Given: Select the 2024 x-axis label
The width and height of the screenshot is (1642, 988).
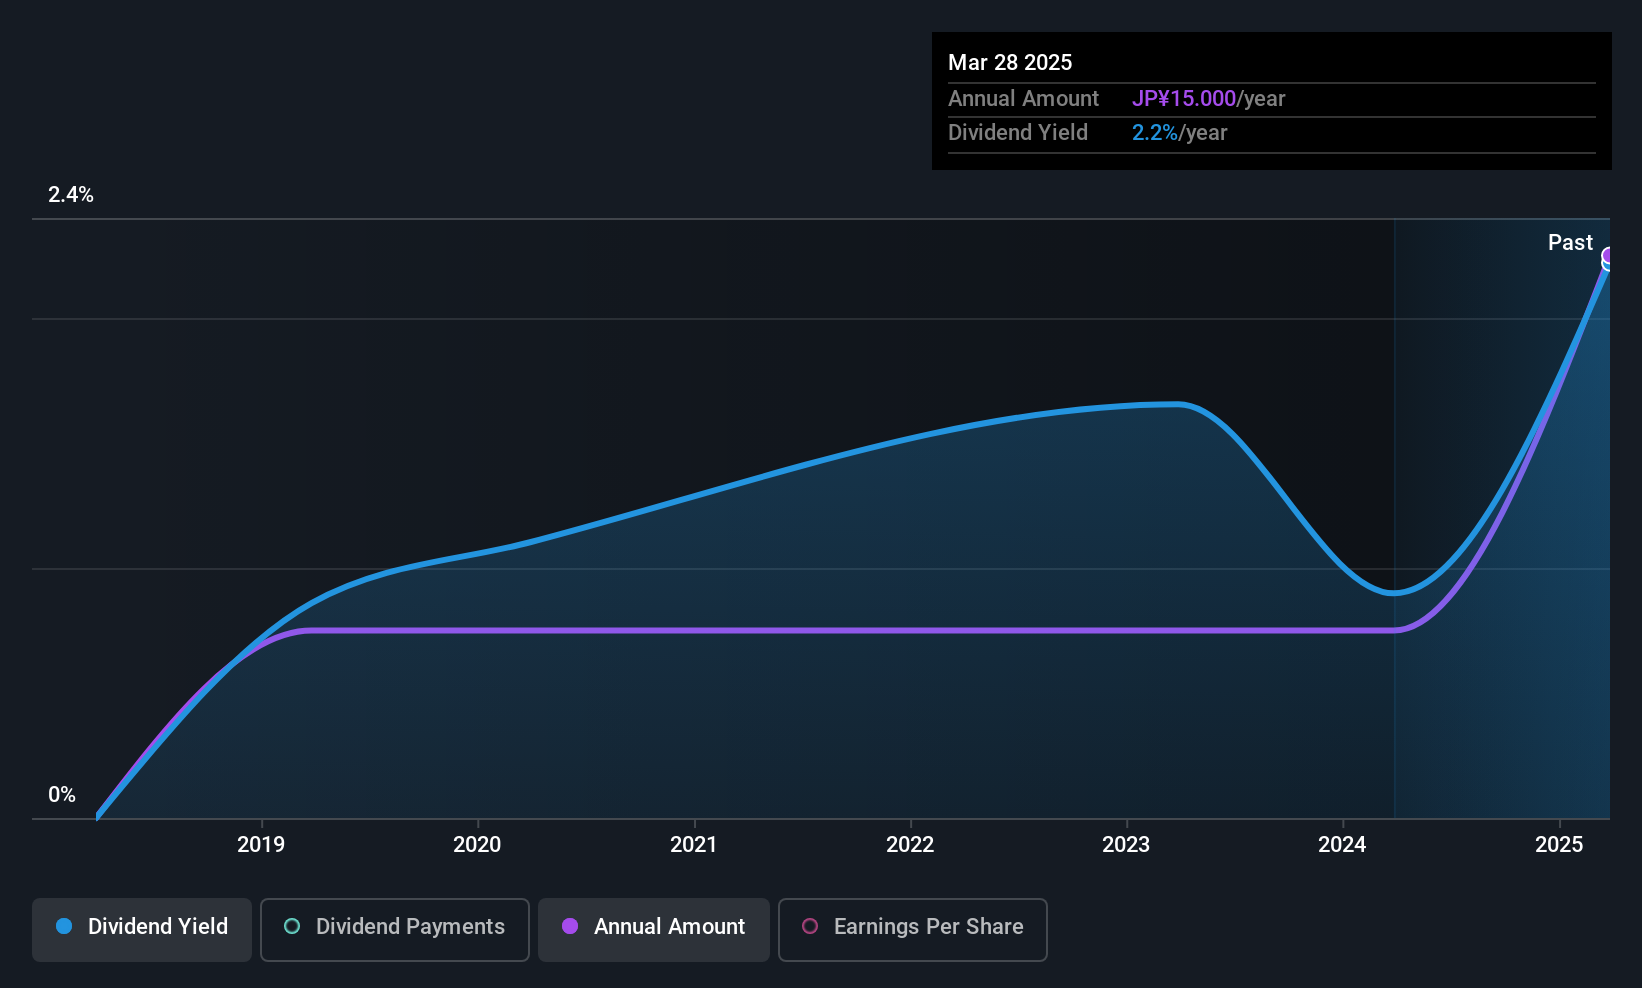Looking at the screenshot, I should coord(1342,844).
